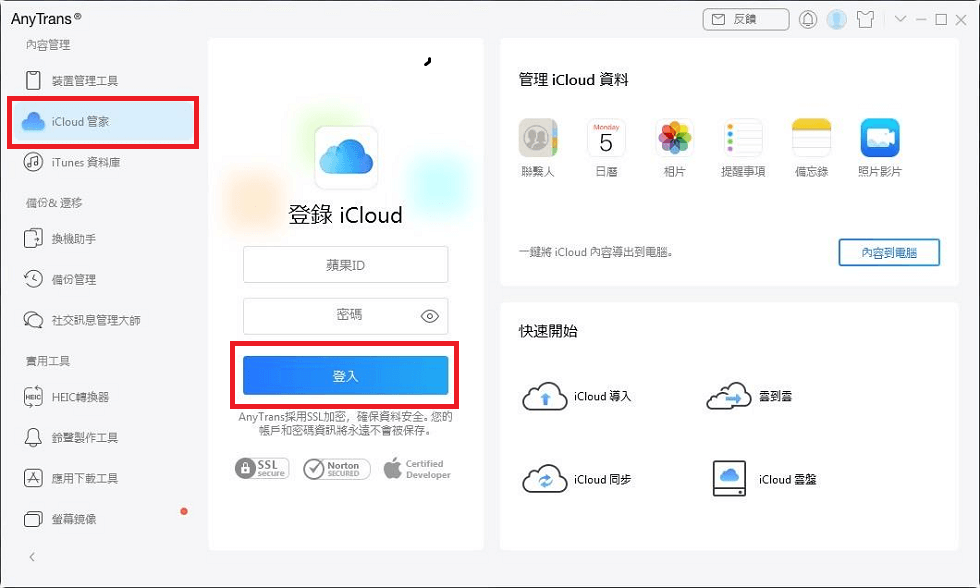980x588 pixels.
Task: Open 換機助手 sidebar item
Action: [60, 239]
